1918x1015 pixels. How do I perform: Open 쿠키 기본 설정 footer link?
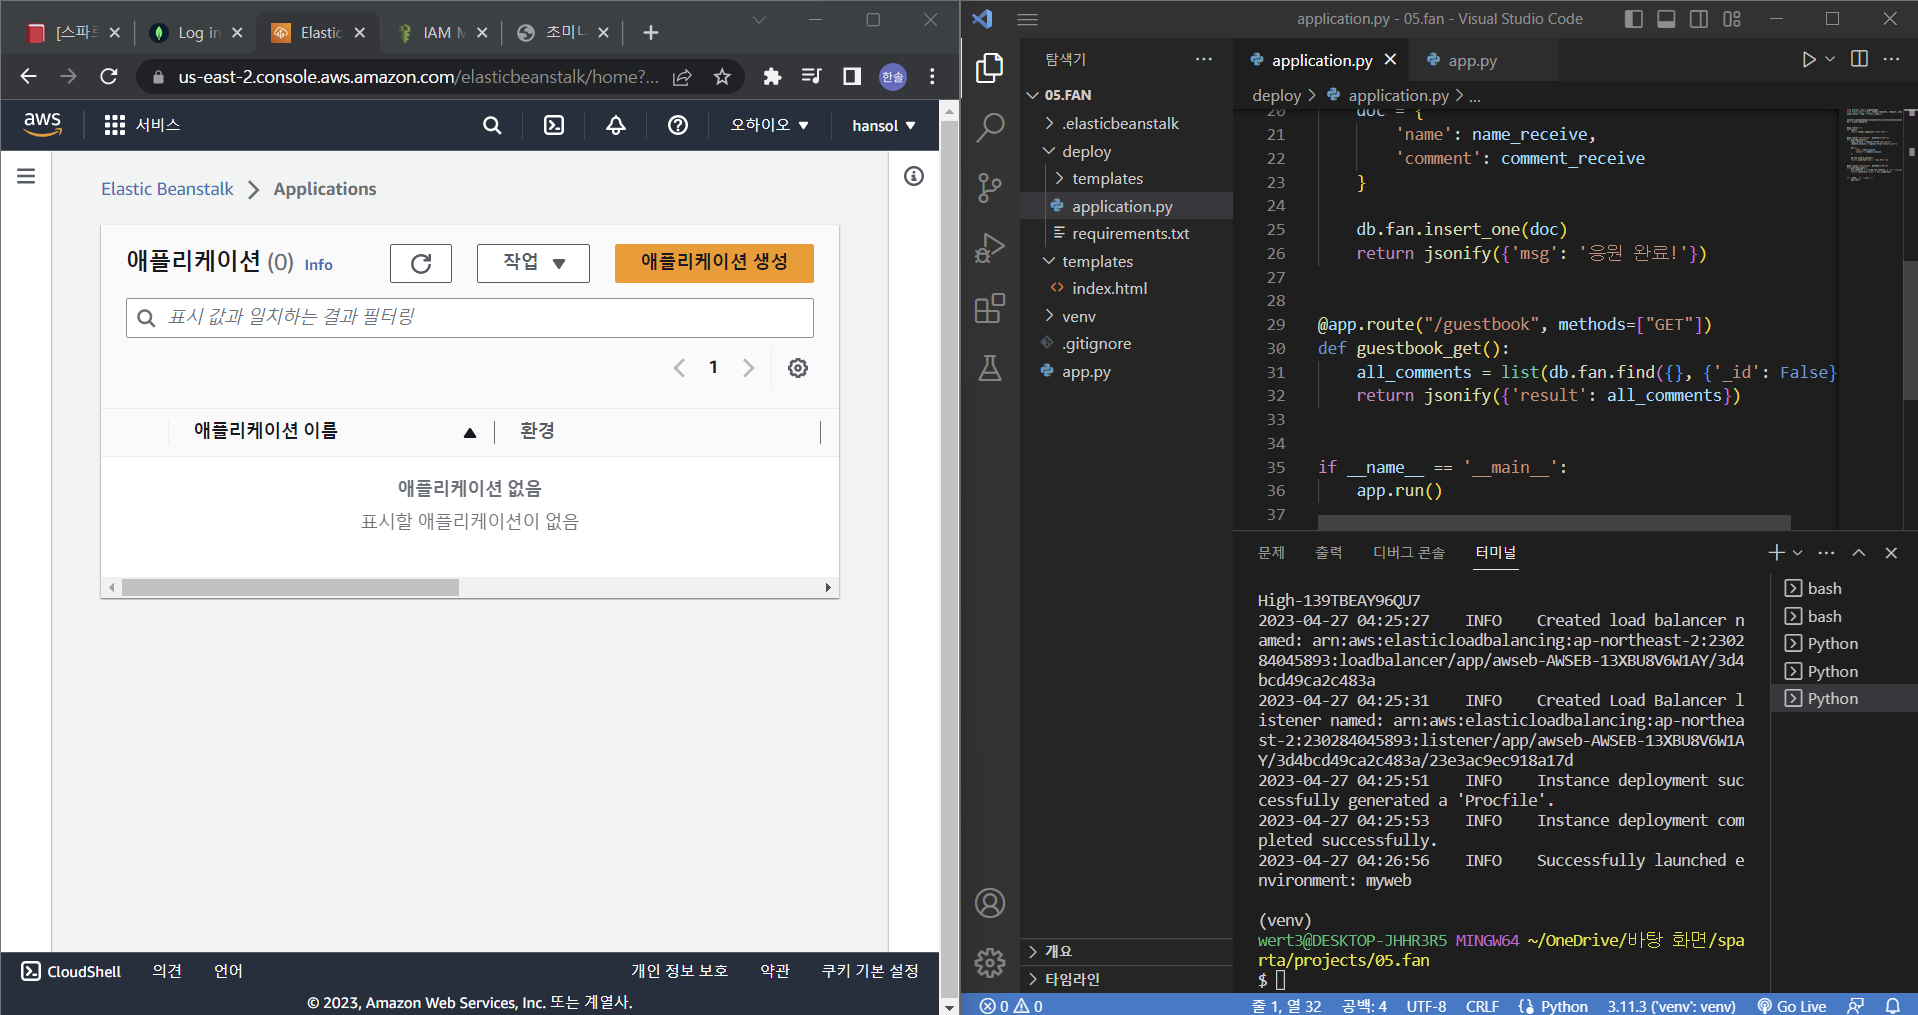pyautogui.click(x=870, y=971)
